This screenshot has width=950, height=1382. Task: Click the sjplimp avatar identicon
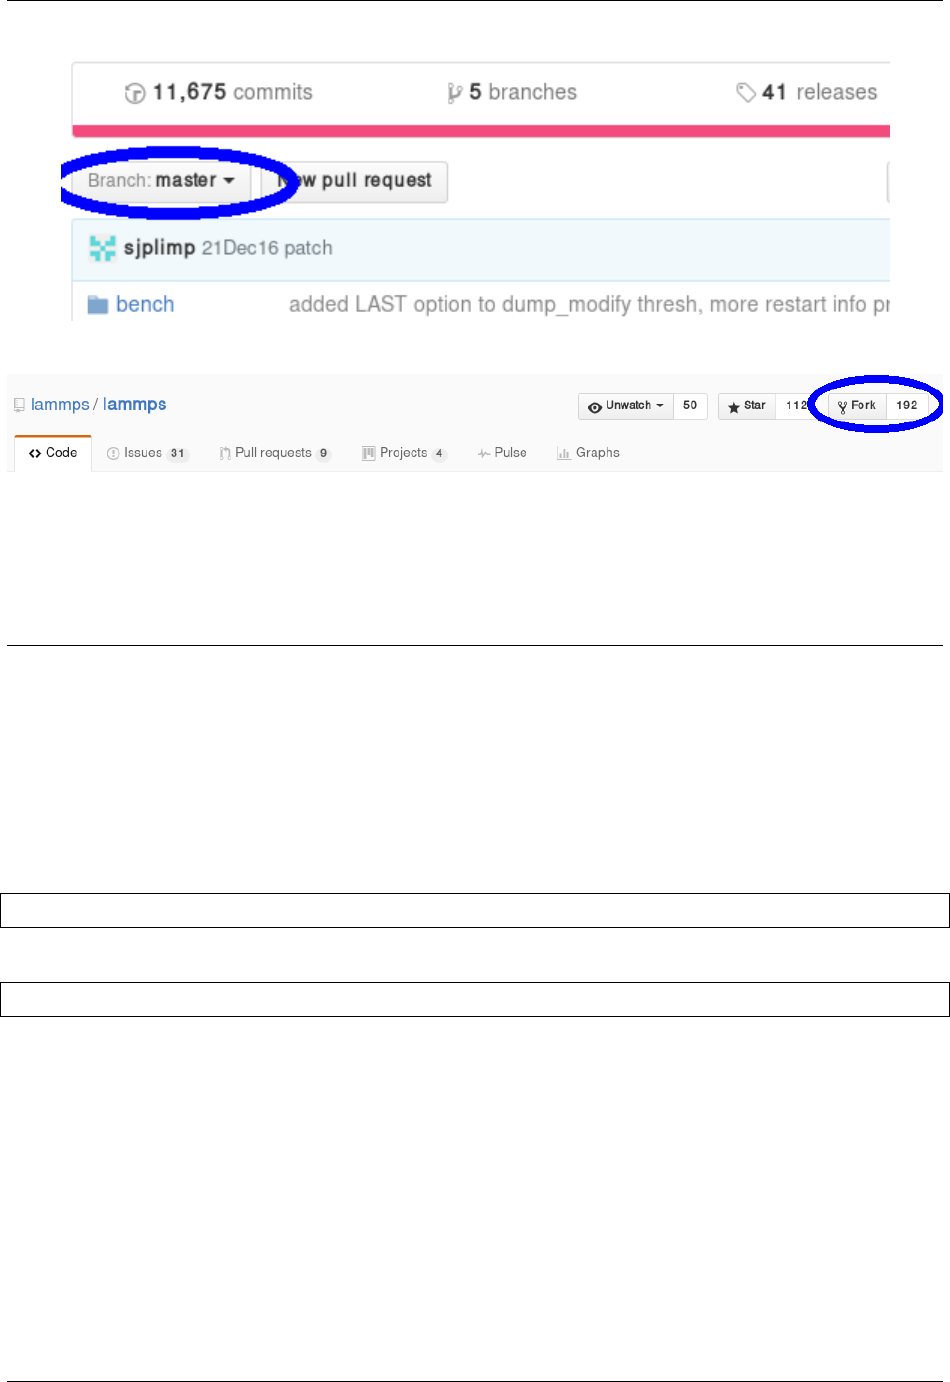tap(102, 248)
